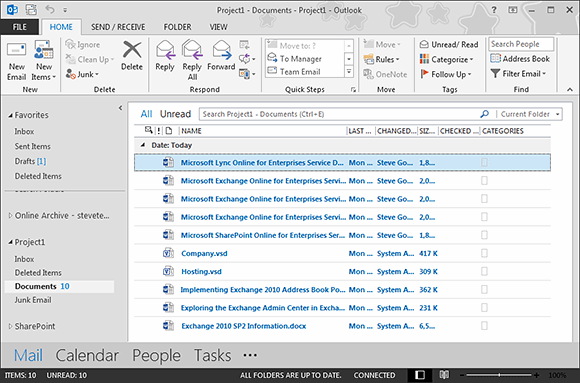The image size is (580, 383).
Task: Collapse the Project1 folder tree
Action: tap(10, 242)
